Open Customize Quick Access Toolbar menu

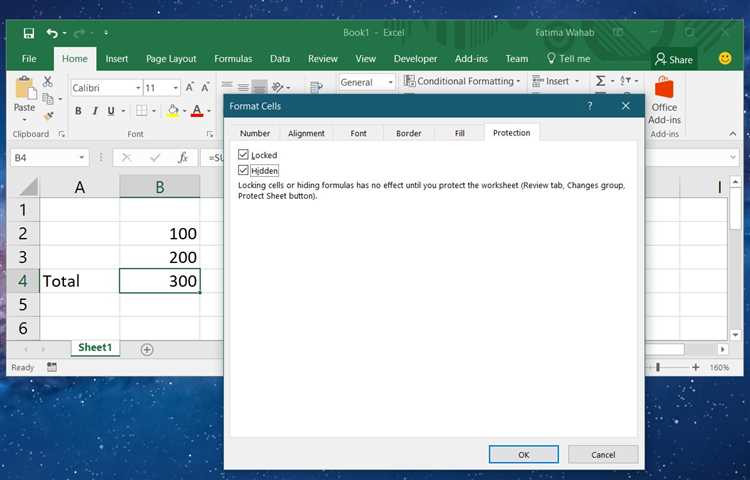(x=106, y=33)
